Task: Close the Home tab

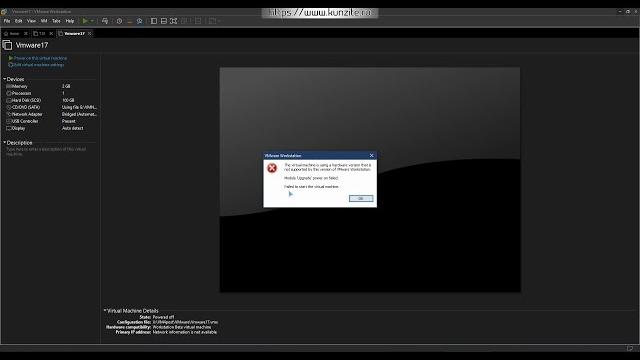Action: (x=26, y=33)
